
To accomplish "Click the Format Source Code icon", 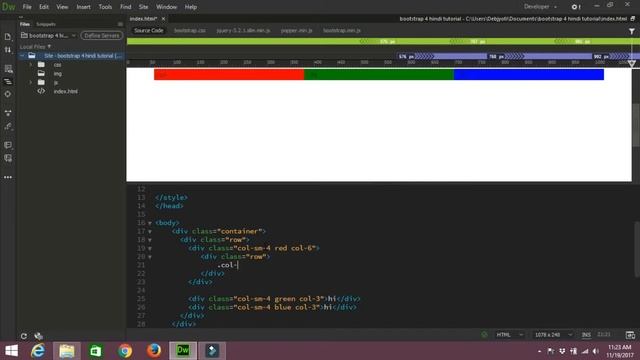I will coord(8,113).
